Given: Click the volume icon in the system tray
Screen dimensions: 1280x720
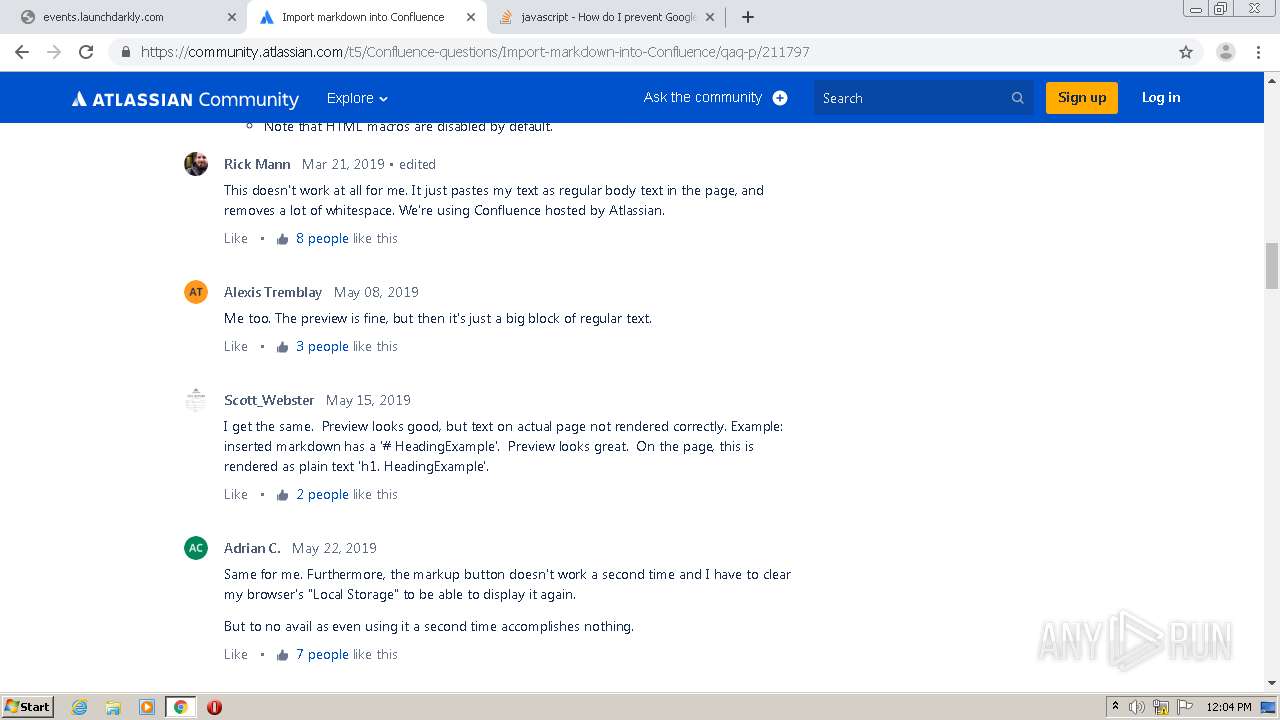Looking at the screenshot, I should (1137, 707).
